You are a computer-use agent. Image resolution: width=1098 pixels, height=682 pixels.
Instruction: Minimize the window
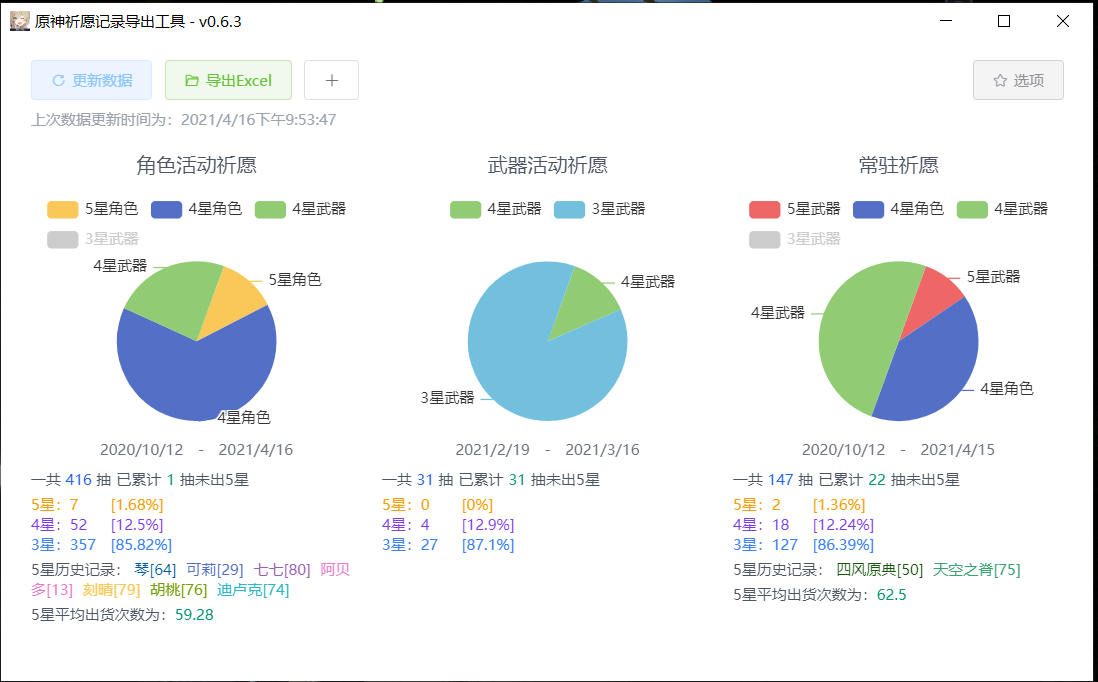(946, 21)
